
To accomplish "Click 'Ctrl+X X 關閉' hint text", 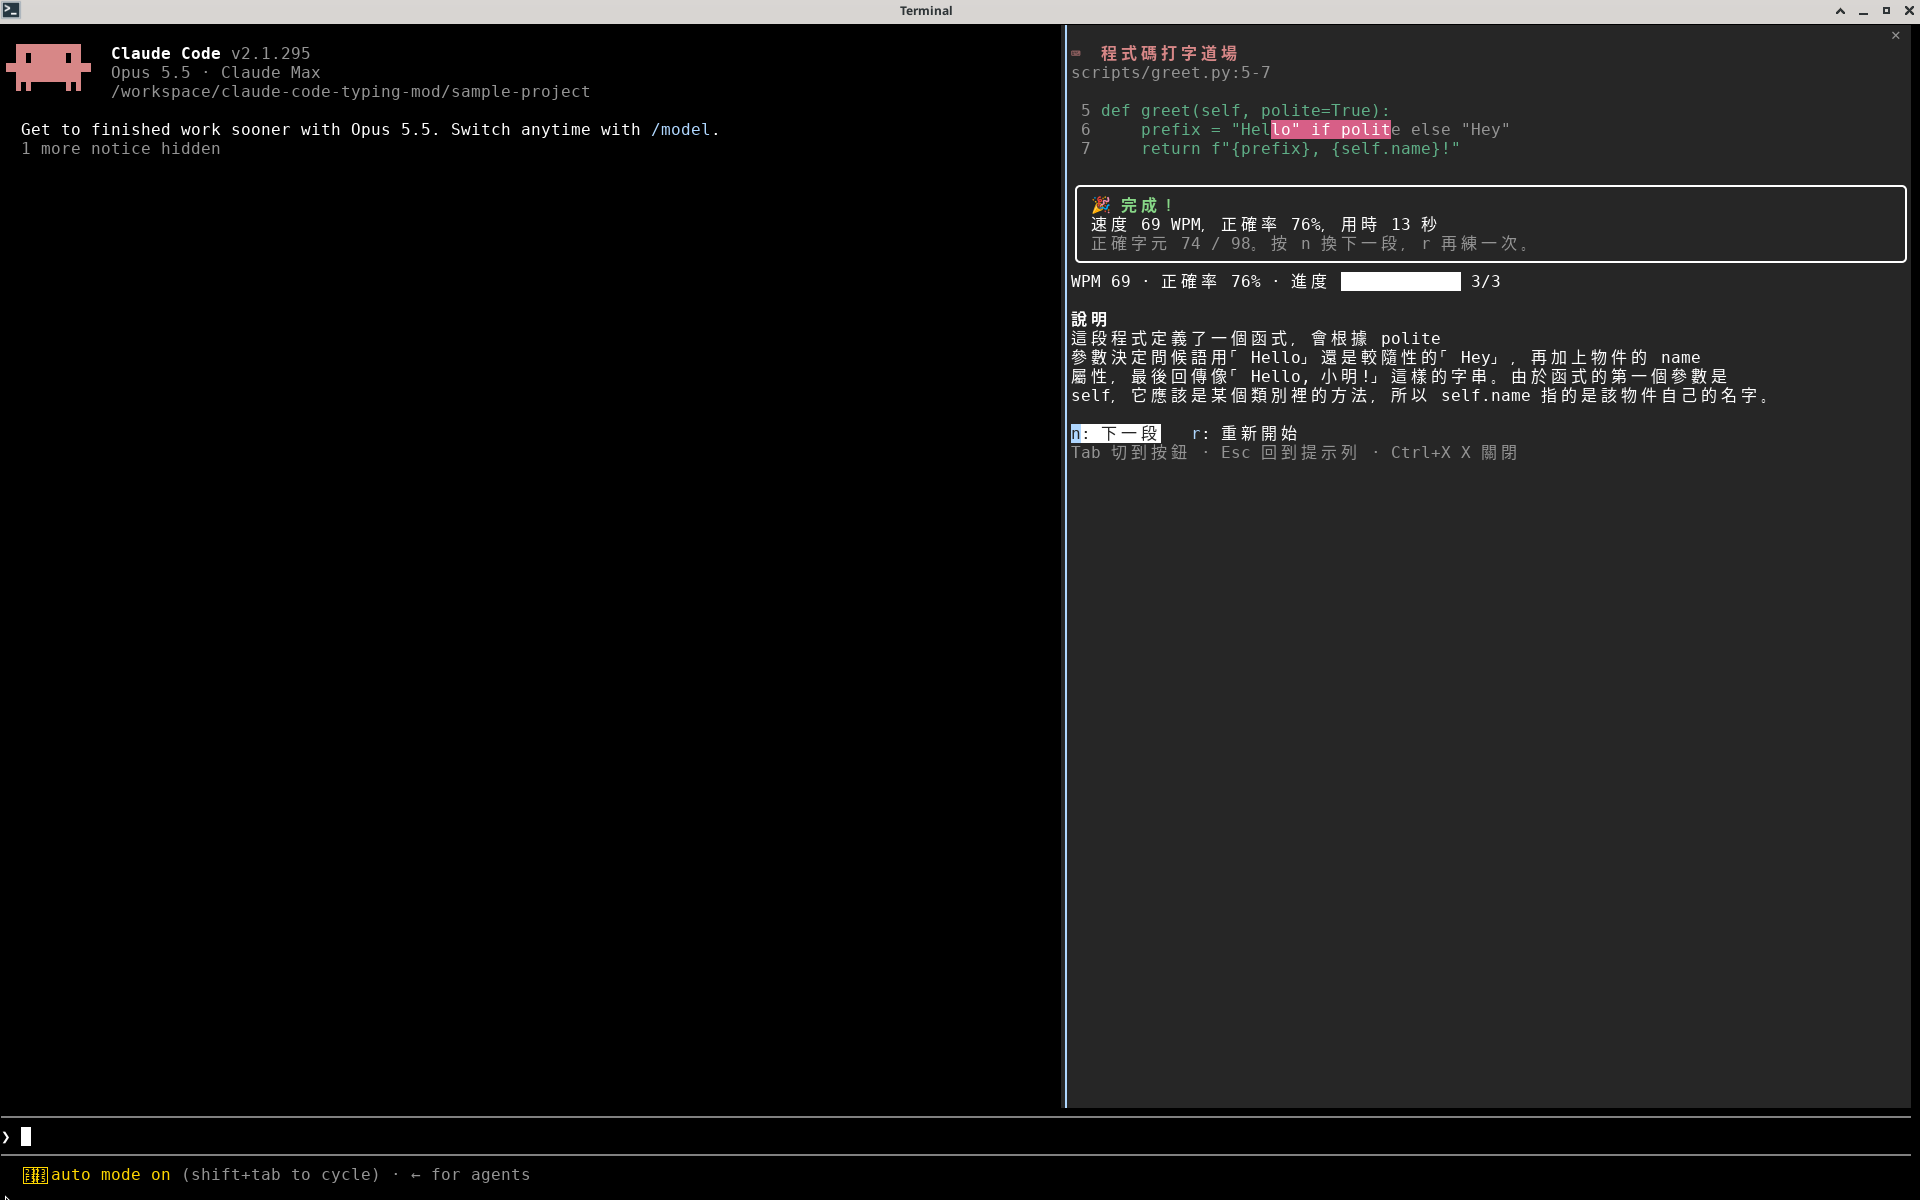I will click(x=1454, y=452).
